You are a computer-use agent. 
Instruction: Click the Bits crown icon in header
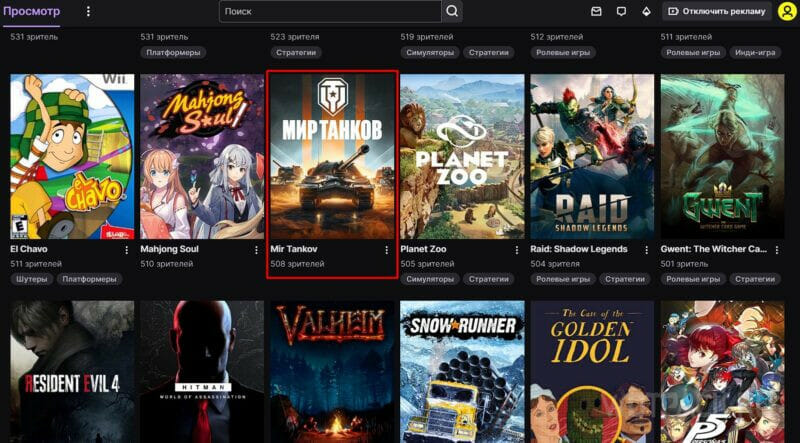[646, 11]
